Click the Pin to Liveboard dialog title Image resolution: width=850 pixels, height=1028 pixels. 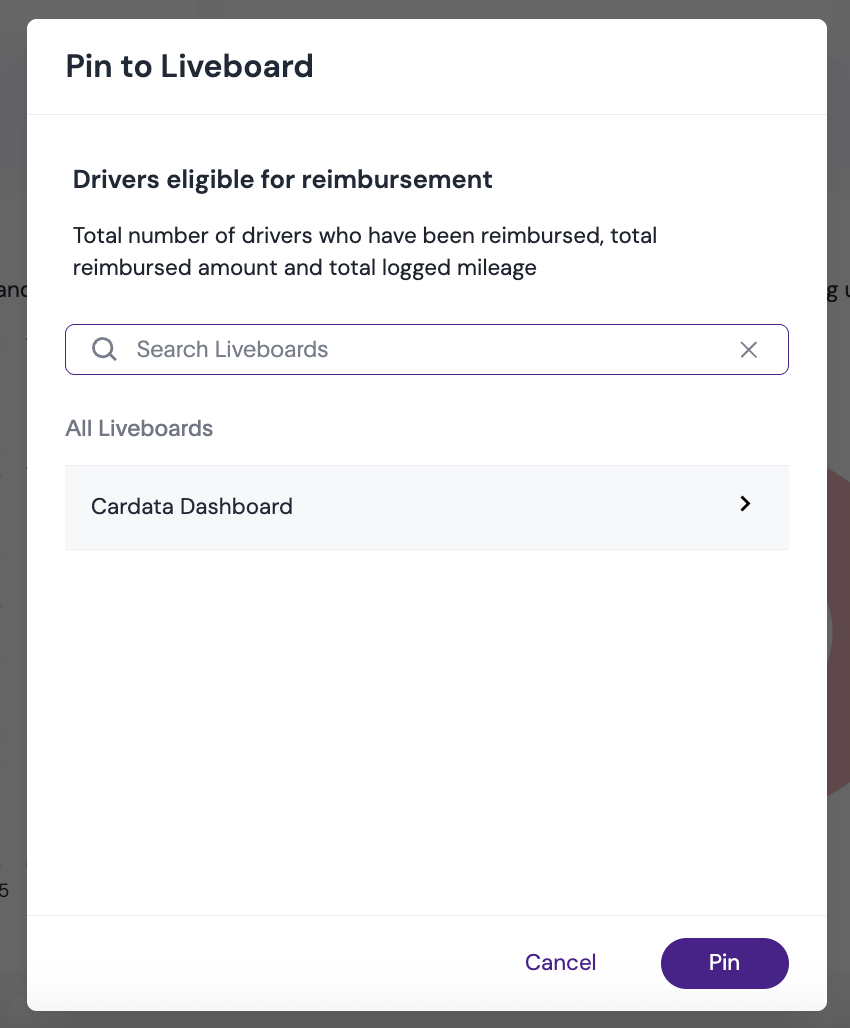coord(190,66)
